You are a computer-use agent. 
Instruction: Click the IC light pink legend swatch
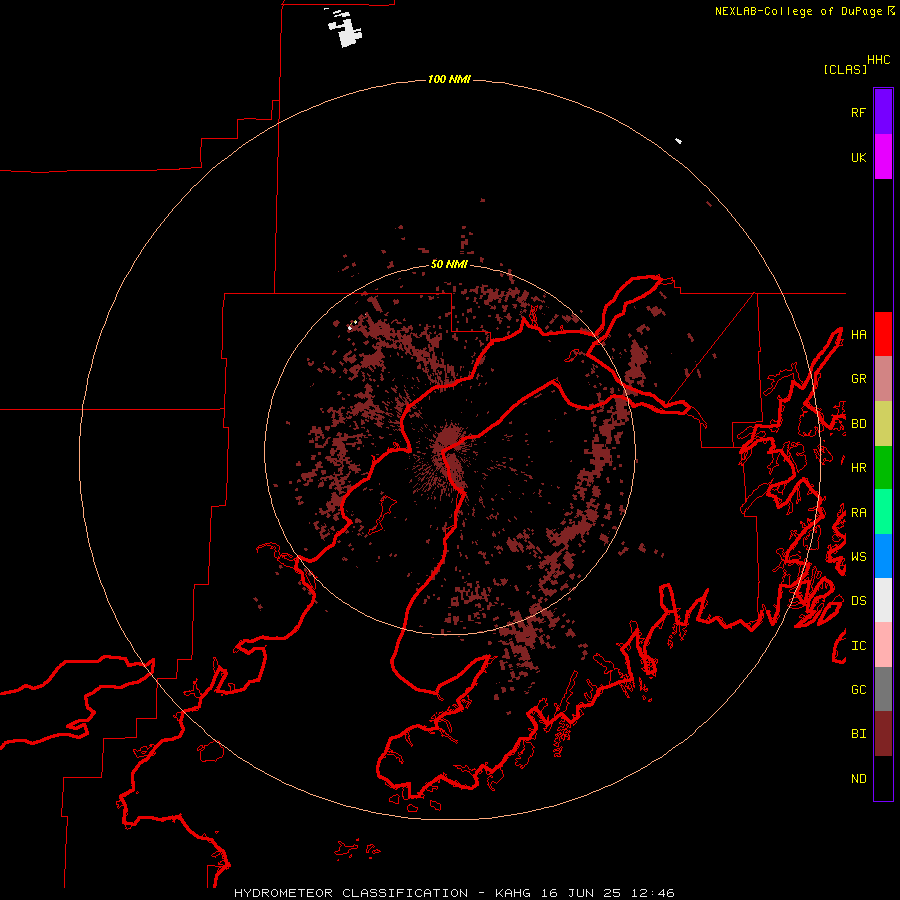(x=883, y=645)
